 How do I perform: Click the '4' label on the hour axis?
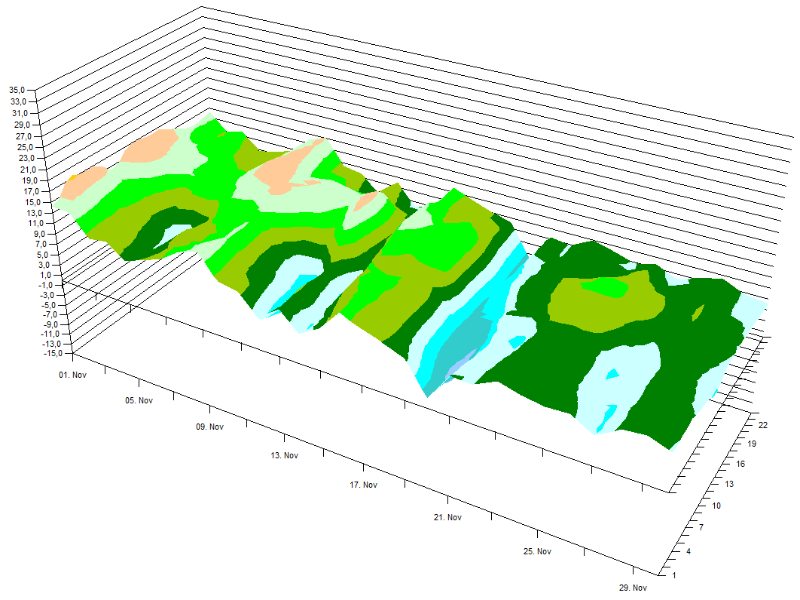click(689, 552)
